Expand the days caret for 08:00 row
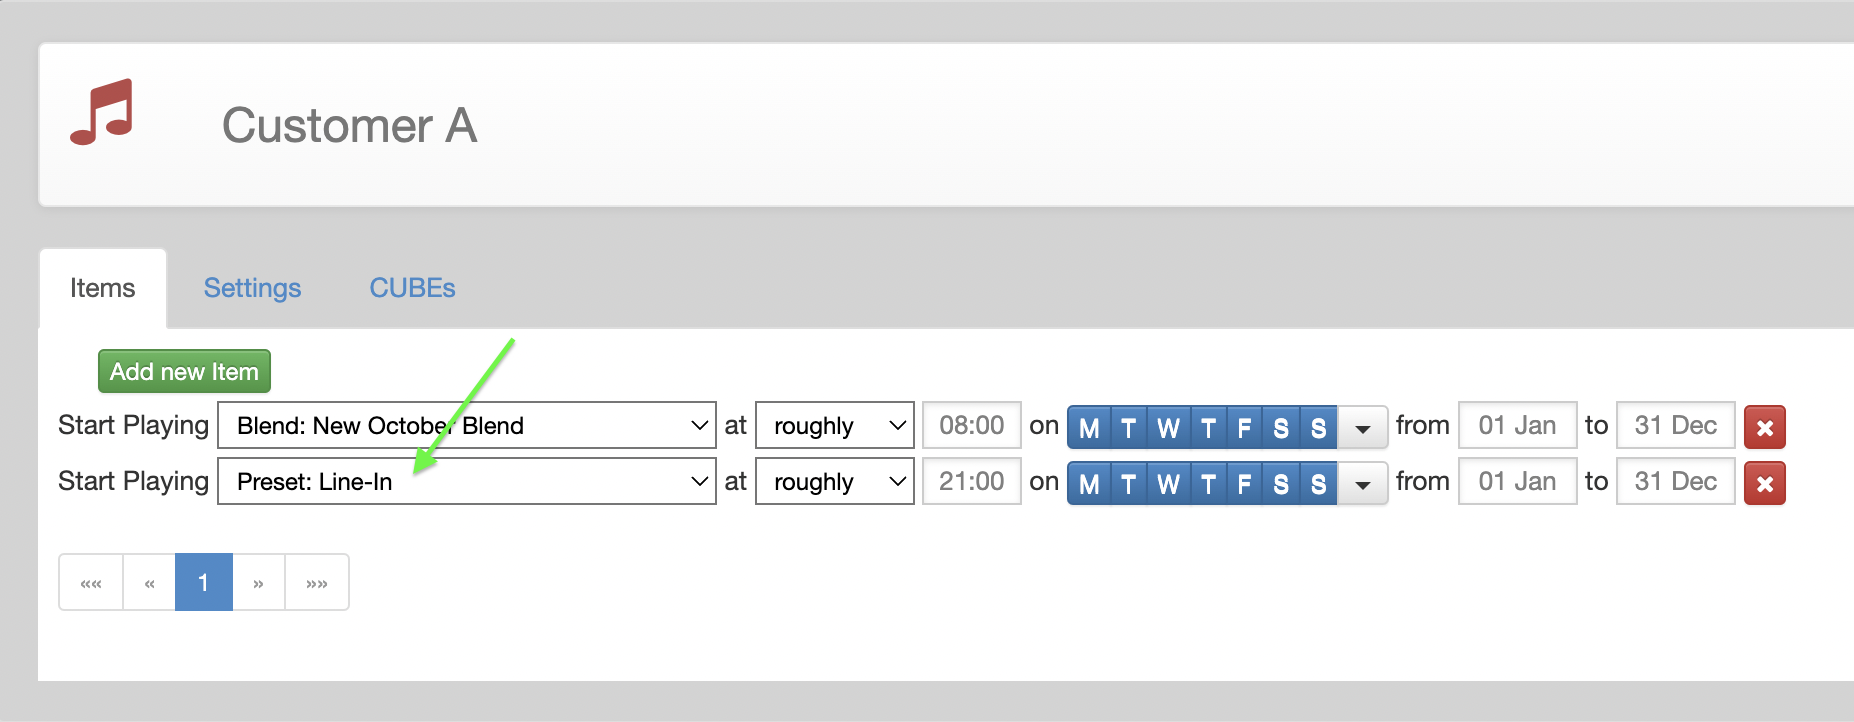1854x722 pixels. [x=1362, y=427]
